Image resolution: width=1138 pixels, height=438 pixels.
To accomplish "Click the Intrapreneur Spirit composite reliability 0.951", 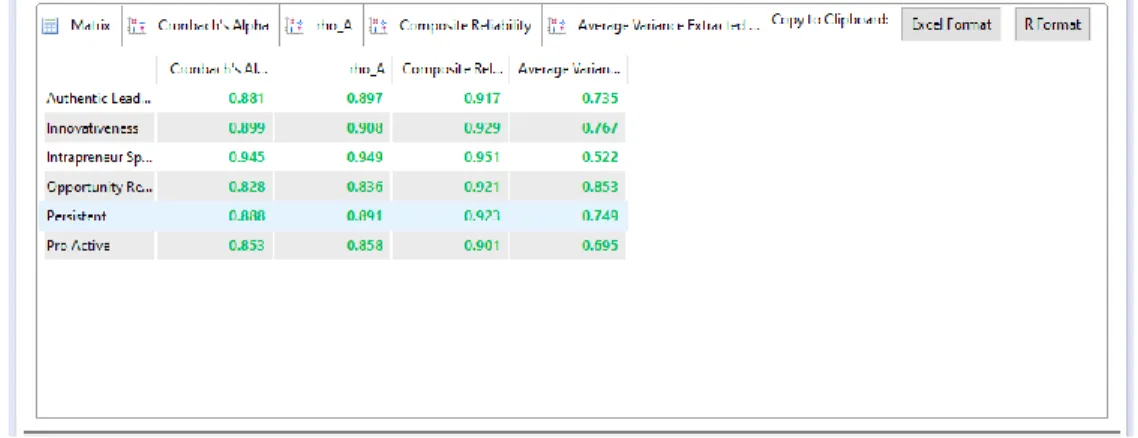I will coord(482,157).
